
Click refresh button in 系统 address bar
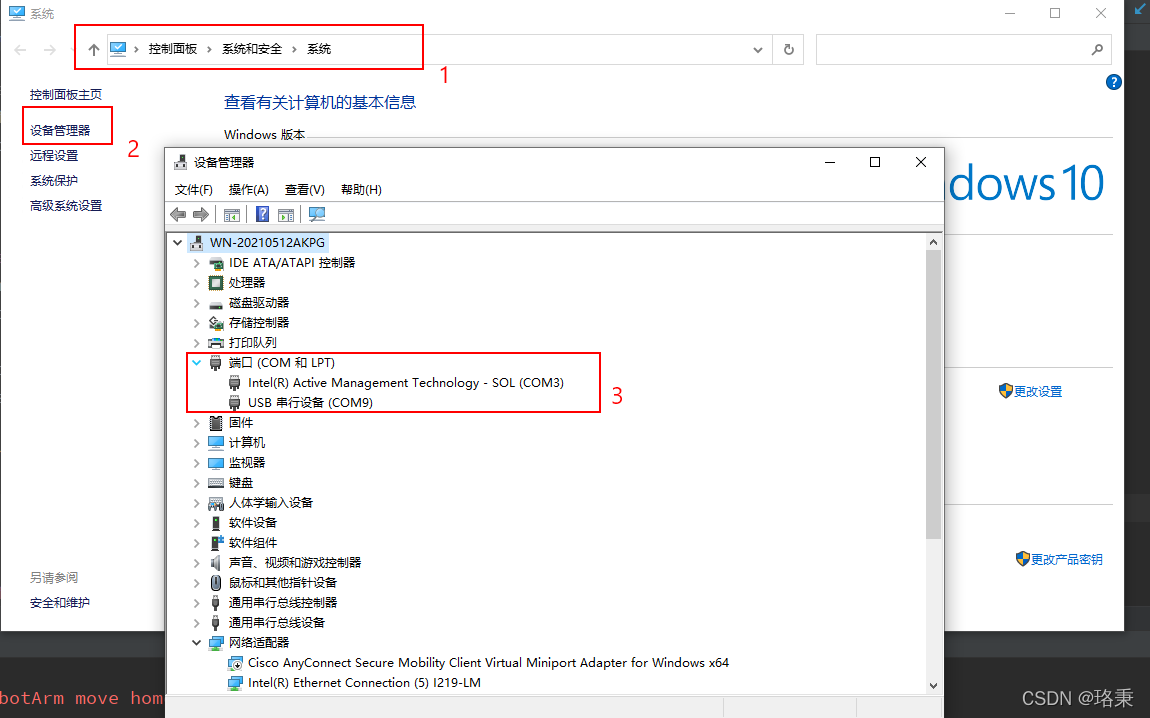[x=788, y=50]
